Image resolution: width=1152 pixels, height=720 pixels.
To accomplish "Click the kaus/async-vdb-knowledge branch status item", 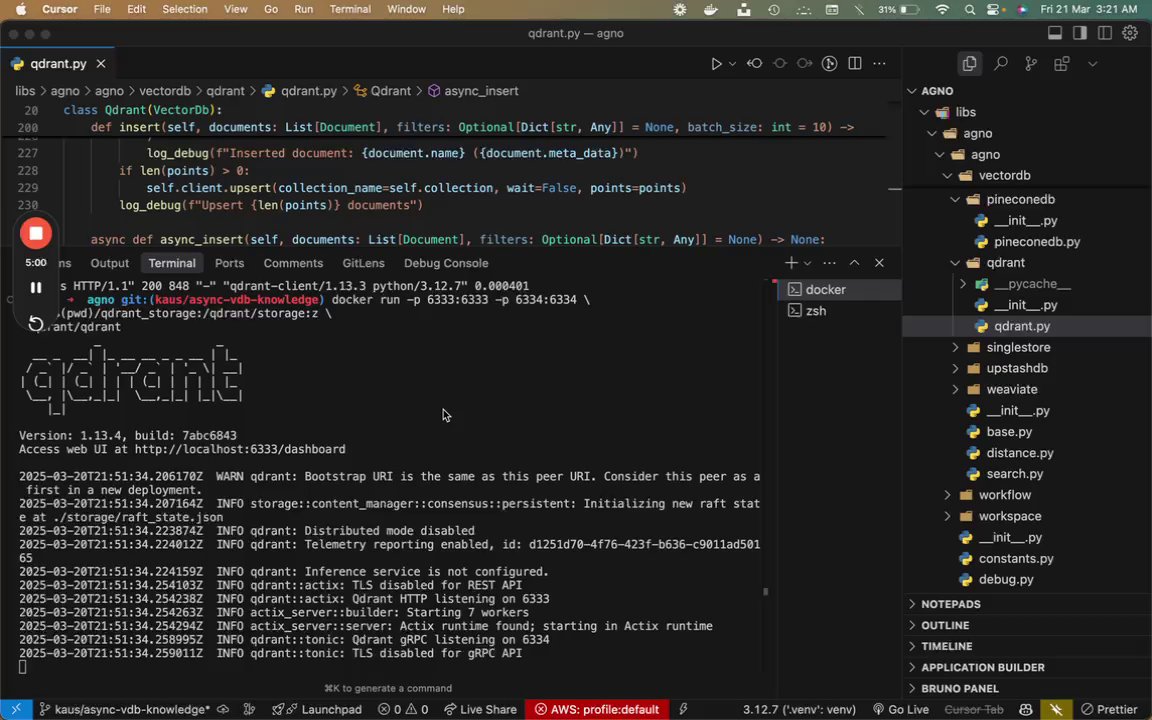I will pyautogui.click(x=124, y=710).
